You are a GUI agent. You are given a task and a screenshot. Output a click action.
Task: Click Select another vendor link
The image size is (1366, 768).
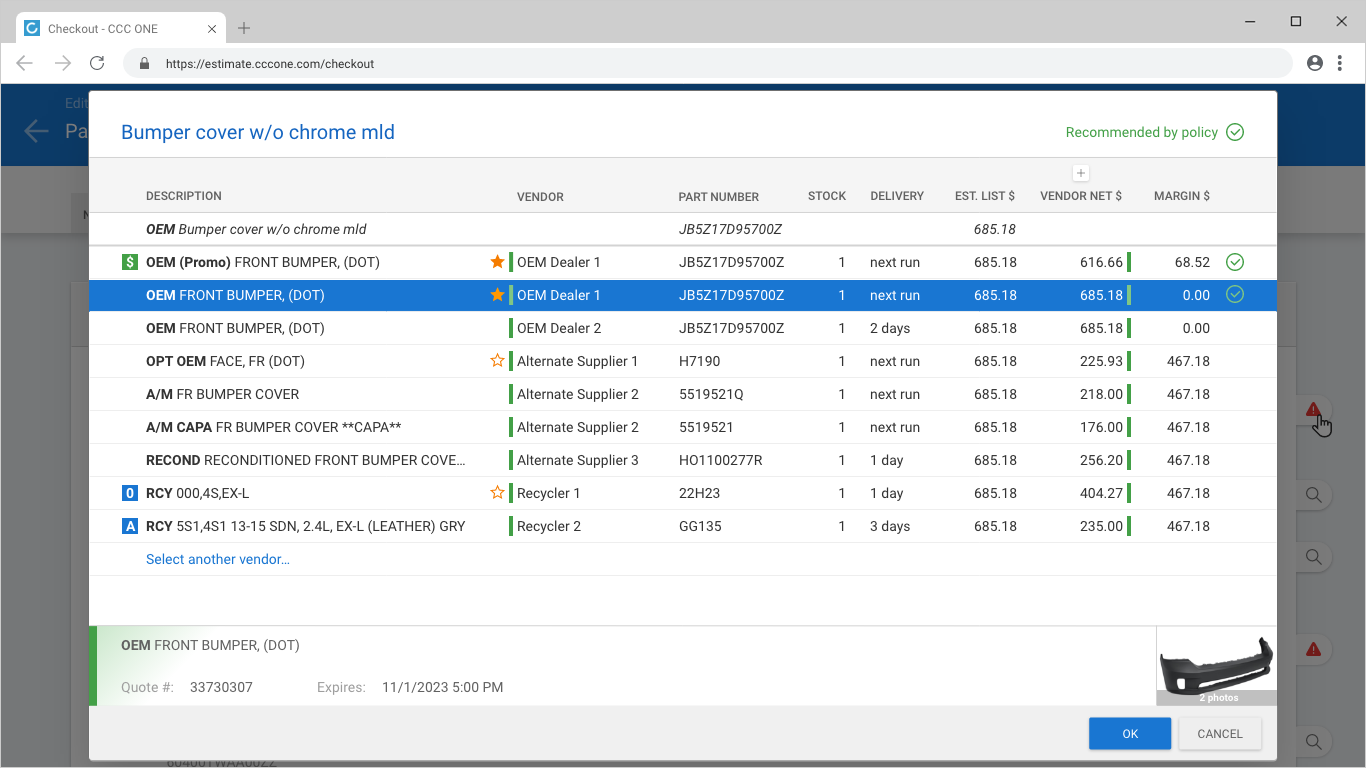point(218,559)
